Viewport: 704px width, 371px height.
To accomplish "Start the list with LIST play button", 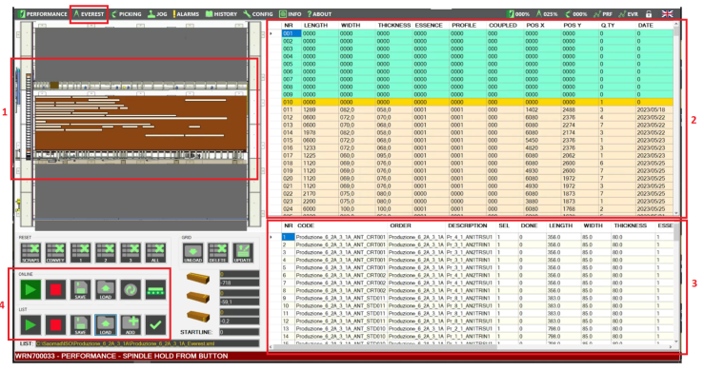I will 31,325.
